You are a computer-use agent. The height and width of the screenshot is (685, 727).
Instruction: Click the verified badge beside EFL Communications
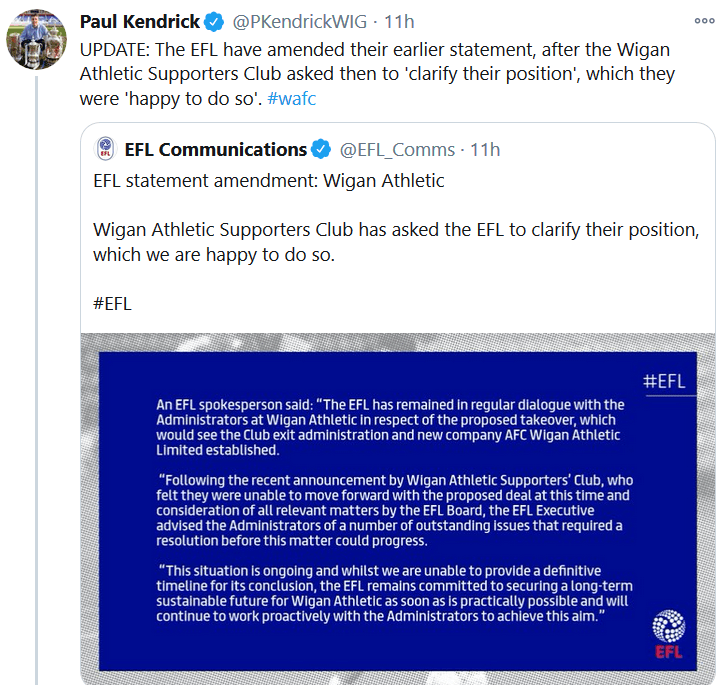[x=321, y=150]
